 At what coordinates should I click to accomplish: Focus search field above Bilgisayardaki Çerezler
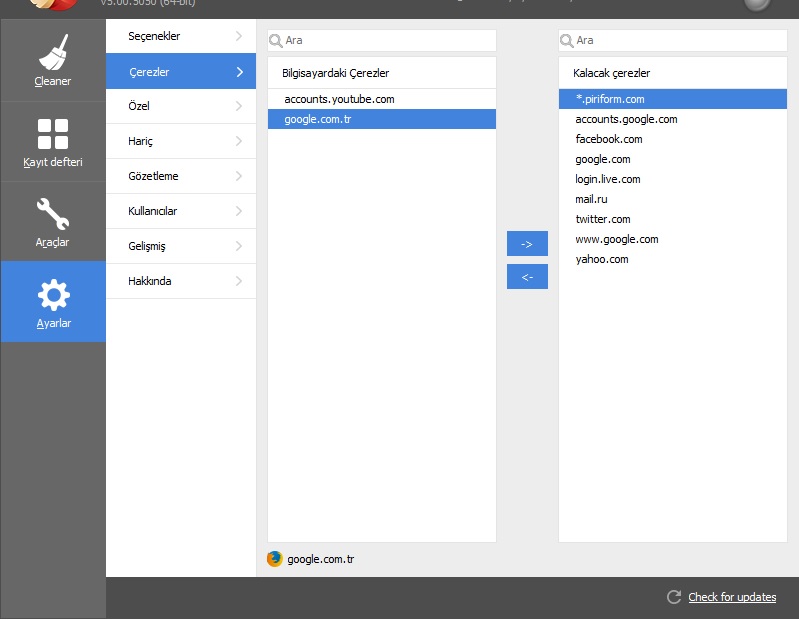point(382,40)
